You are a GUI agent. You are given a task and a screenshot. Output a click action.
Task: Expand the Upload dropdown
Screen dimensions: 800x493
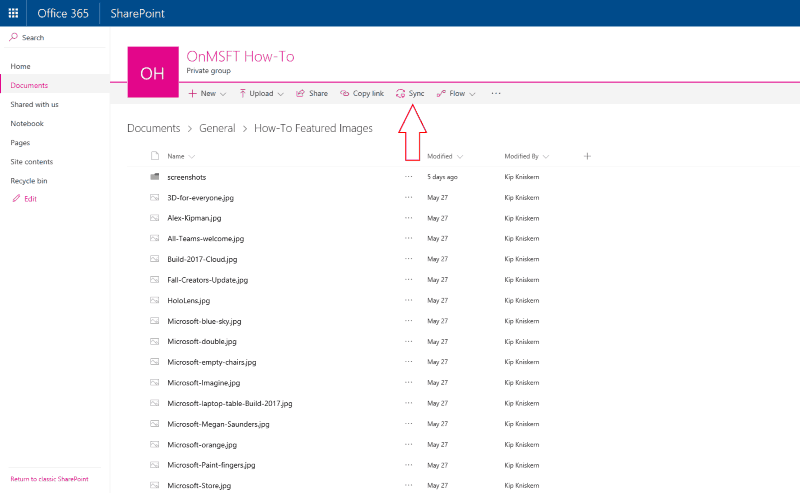tap(260, 93)
